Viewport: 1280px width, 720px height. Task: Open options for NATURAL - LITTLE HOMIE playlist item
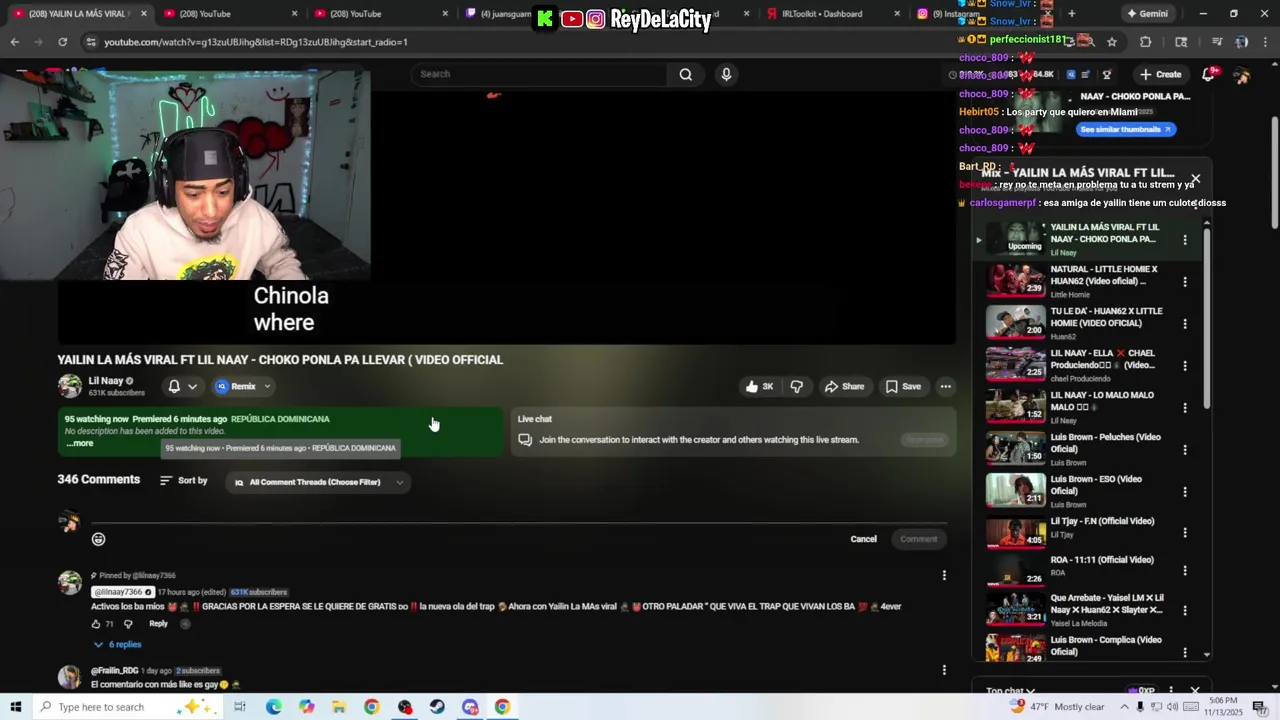tap(1185, 282)
